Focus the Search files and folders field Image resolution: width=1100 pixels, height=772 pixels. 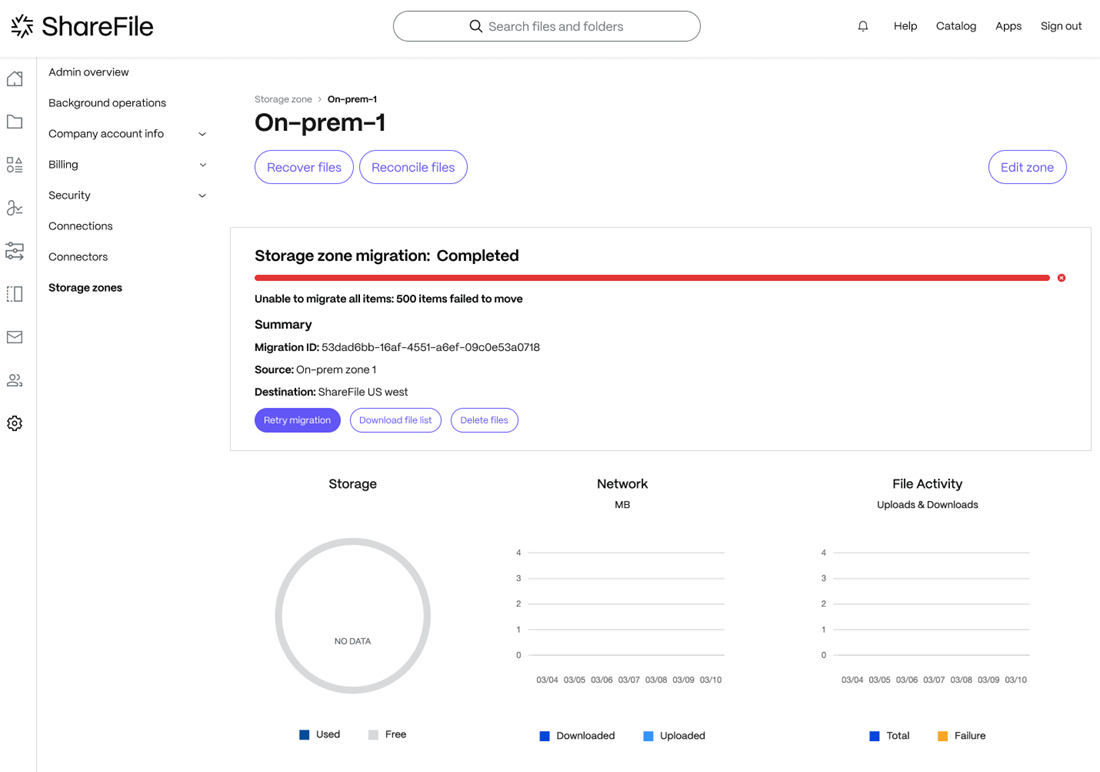546,27
